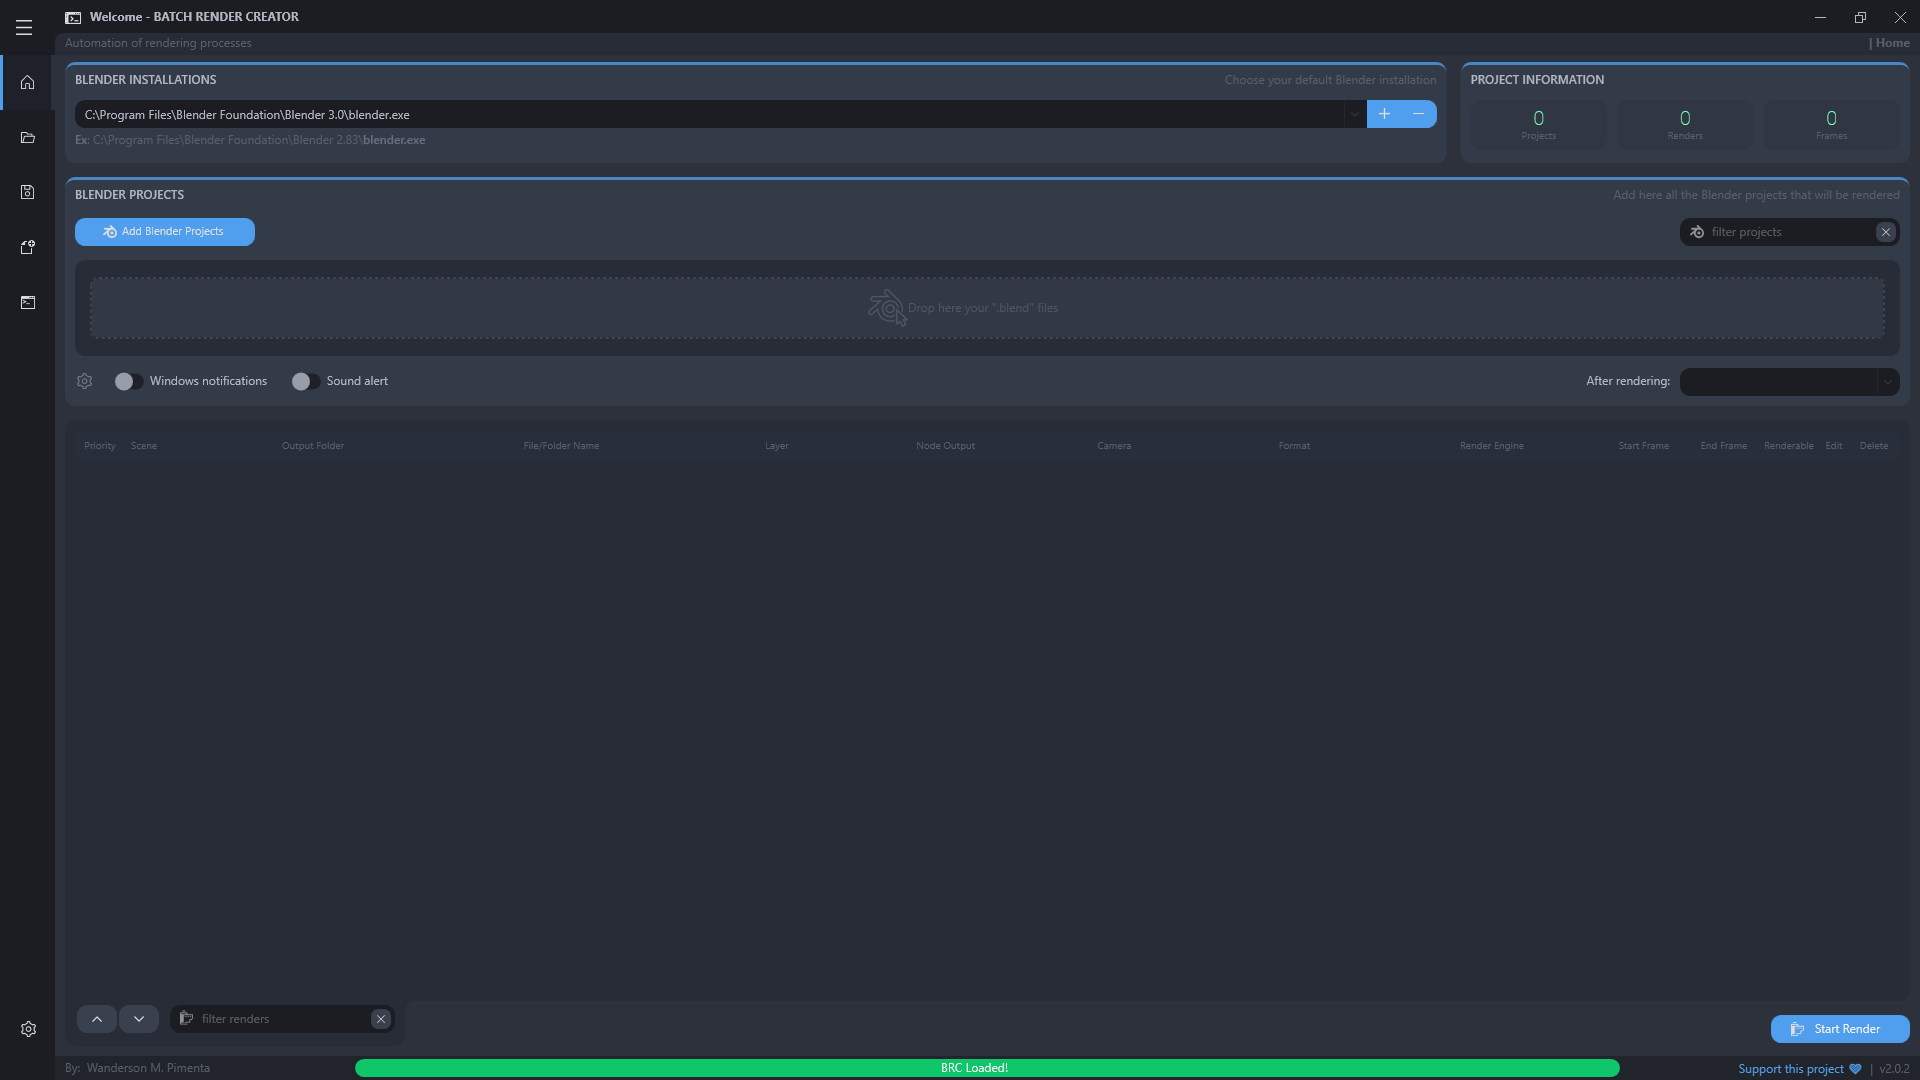The height and width of the screenshot is (1080, 1920).
Task: Toggle Windows notifications switch
Action: (x=128, y=381)
